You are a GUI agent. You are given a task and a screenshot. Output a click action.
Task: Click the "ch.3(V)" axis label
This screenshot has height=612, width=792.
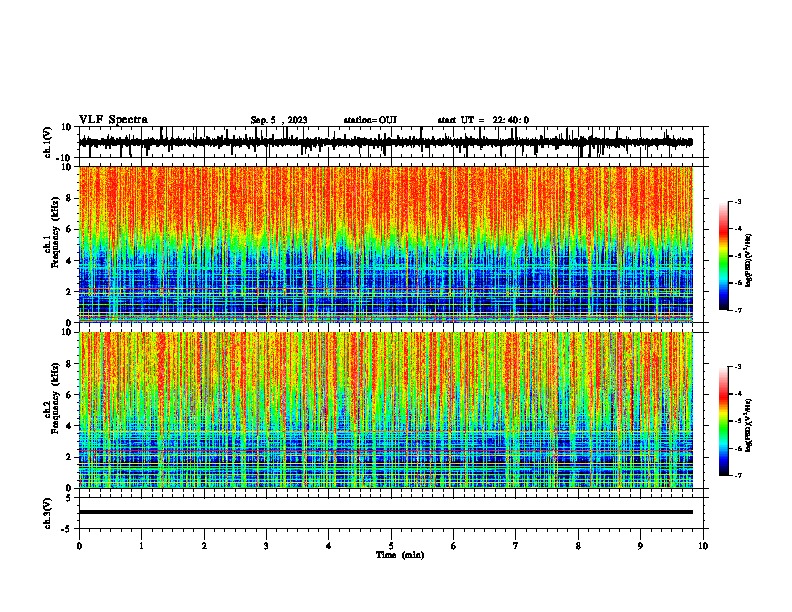point(48,513)
